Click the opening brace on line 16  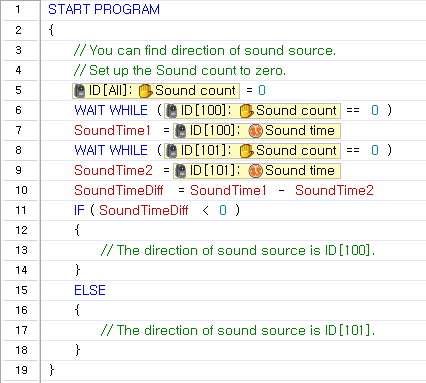[77, 310]
